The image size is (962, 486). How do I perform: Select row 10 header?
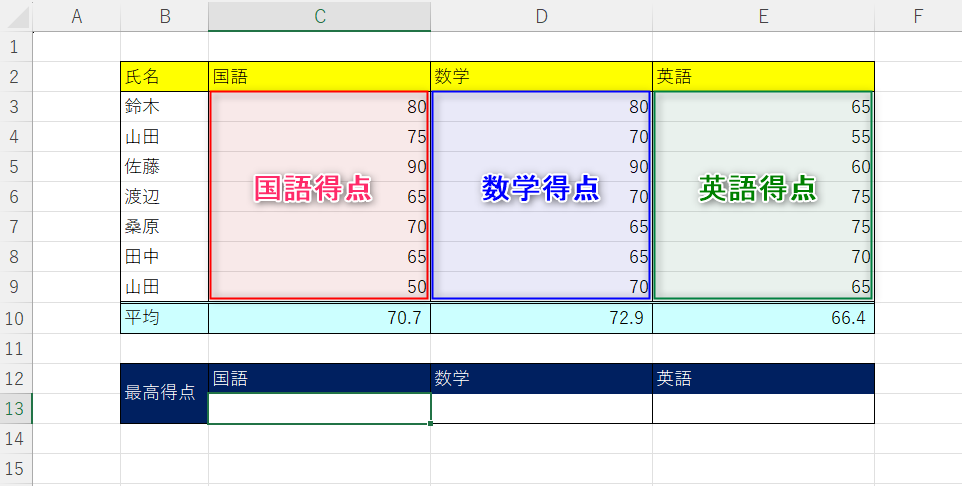(x=16, y=318)
